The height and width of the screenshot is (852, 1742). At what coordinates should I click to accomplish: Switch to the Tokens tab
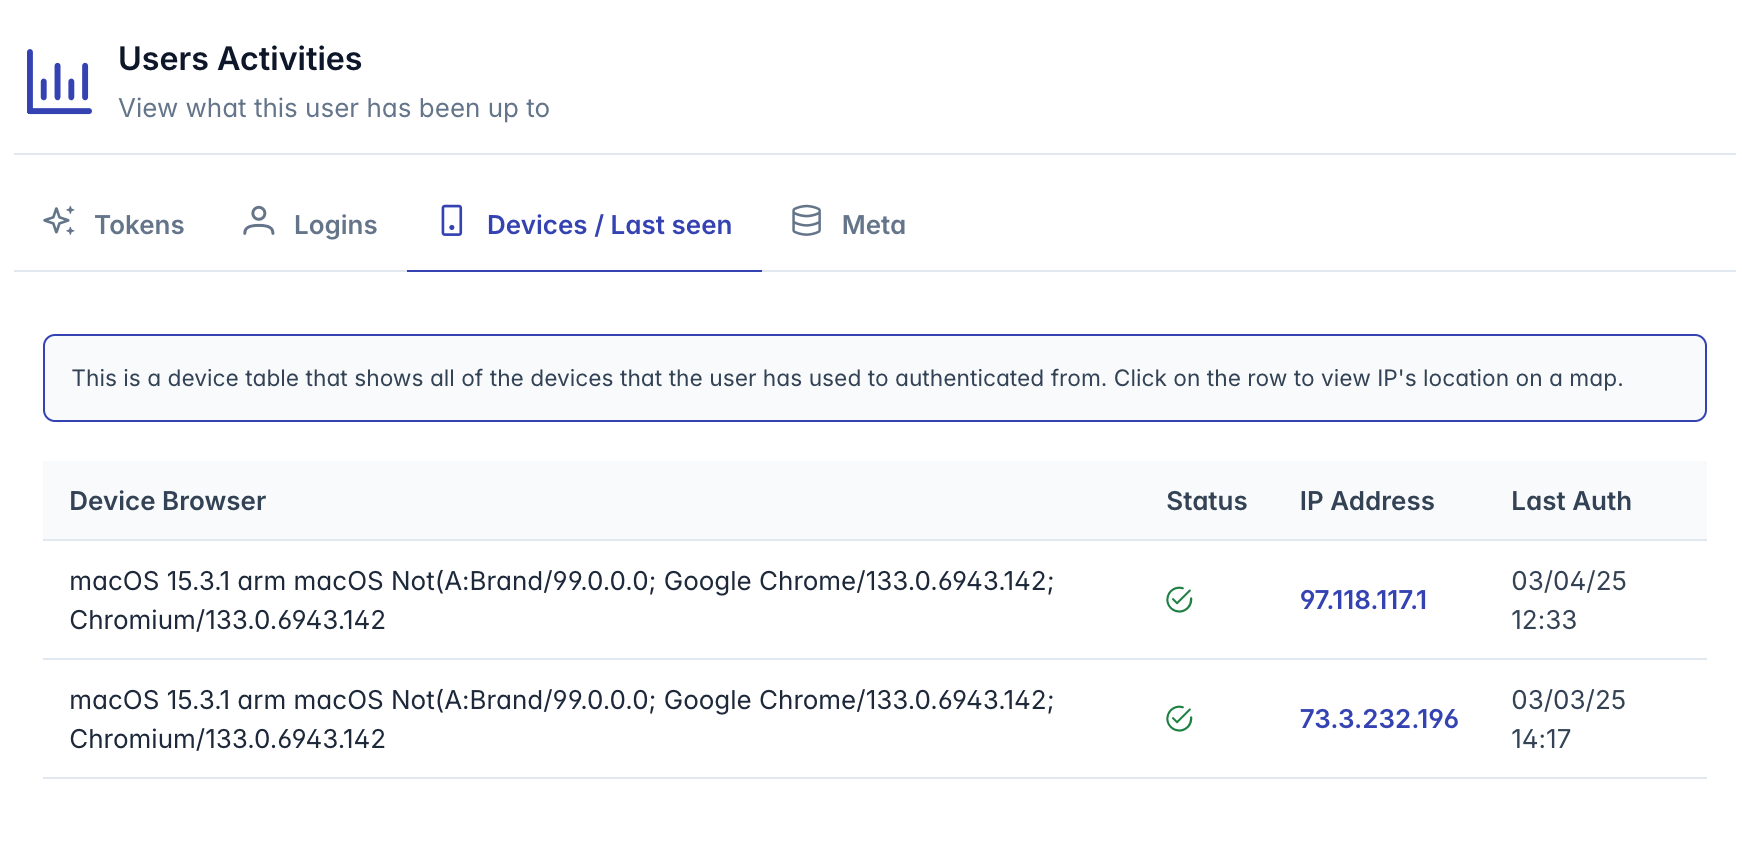pyautogui.click(x=114, y=224)
